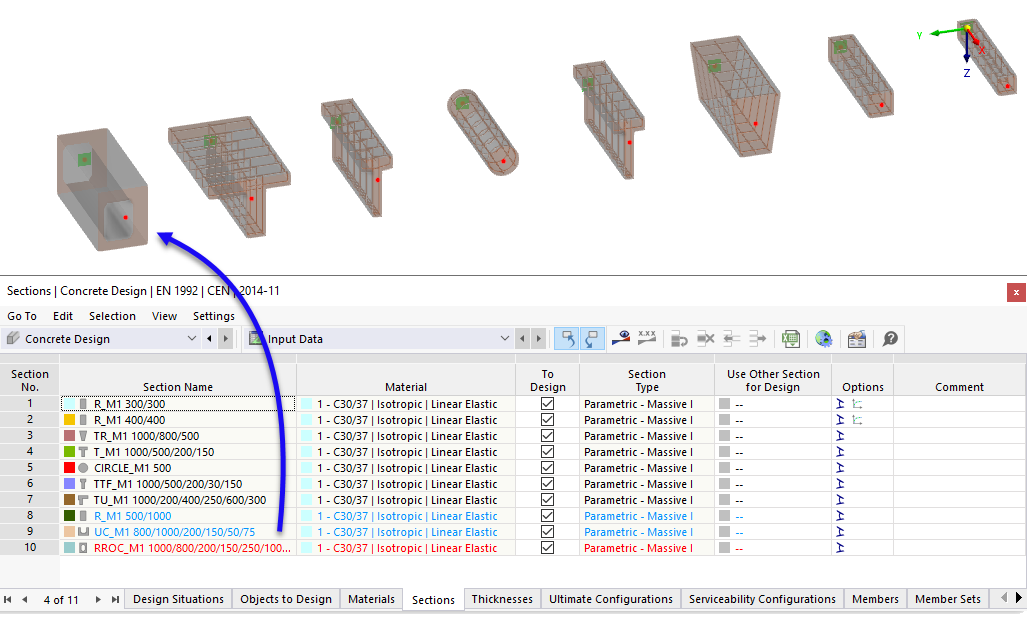Switch to the Objects to Design tab
This screenshot has width=1027, height=619.
pyautogui.click(x=286, y=599)
